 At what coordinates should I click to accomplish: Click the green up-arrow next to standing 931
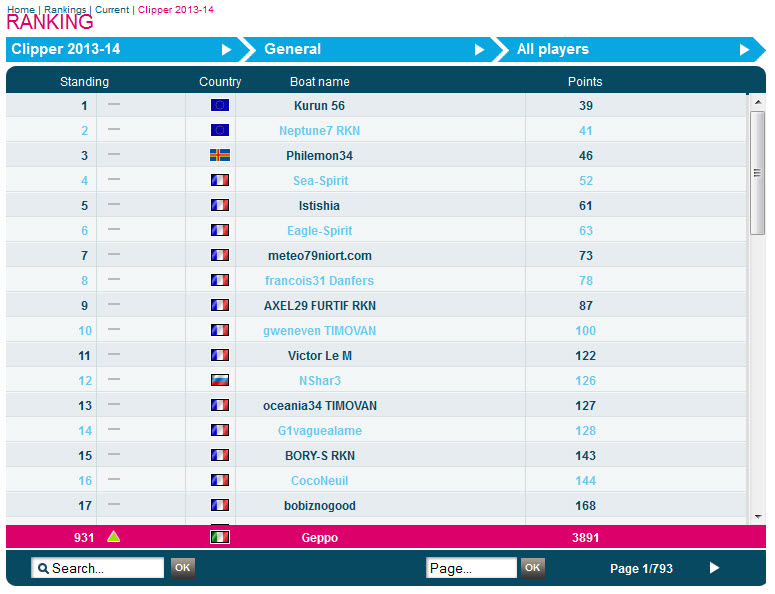point(113,537)
